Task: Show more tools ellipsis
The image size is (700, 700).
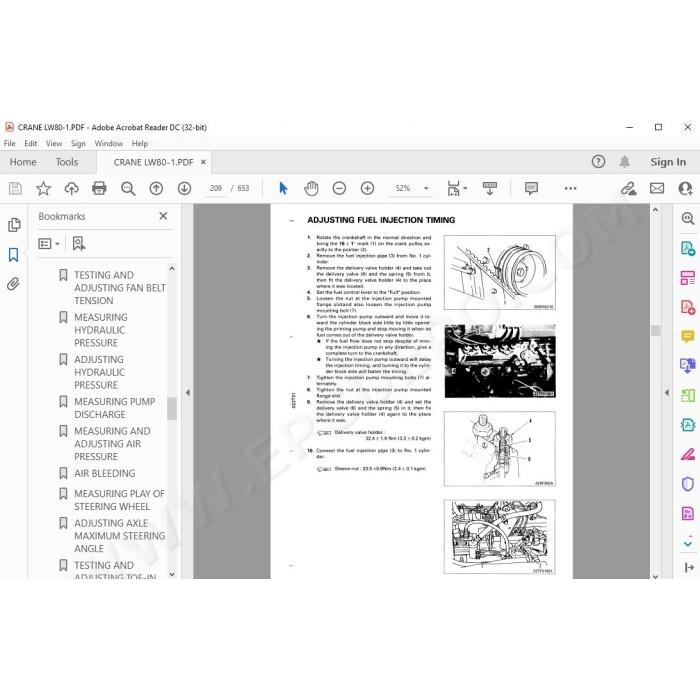Action: [571, 188]
